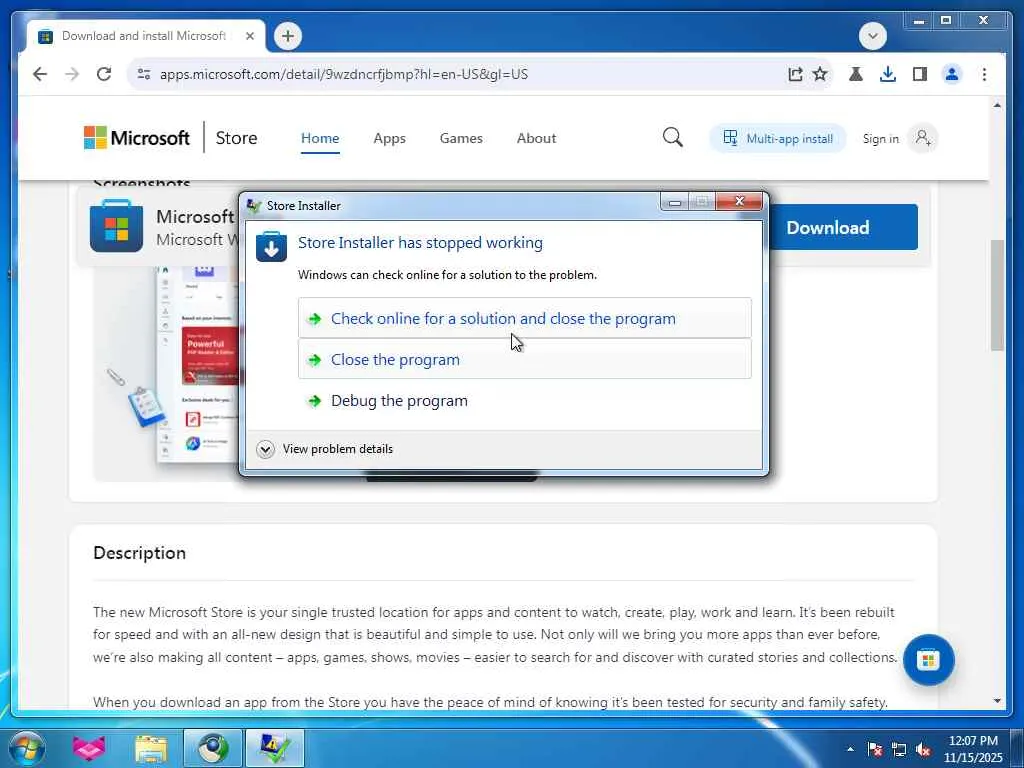This screenshot has width=1024, height=768.
Task: Bookmark this page with star icon
Action: pyautogui.click(x=820, y=74)
